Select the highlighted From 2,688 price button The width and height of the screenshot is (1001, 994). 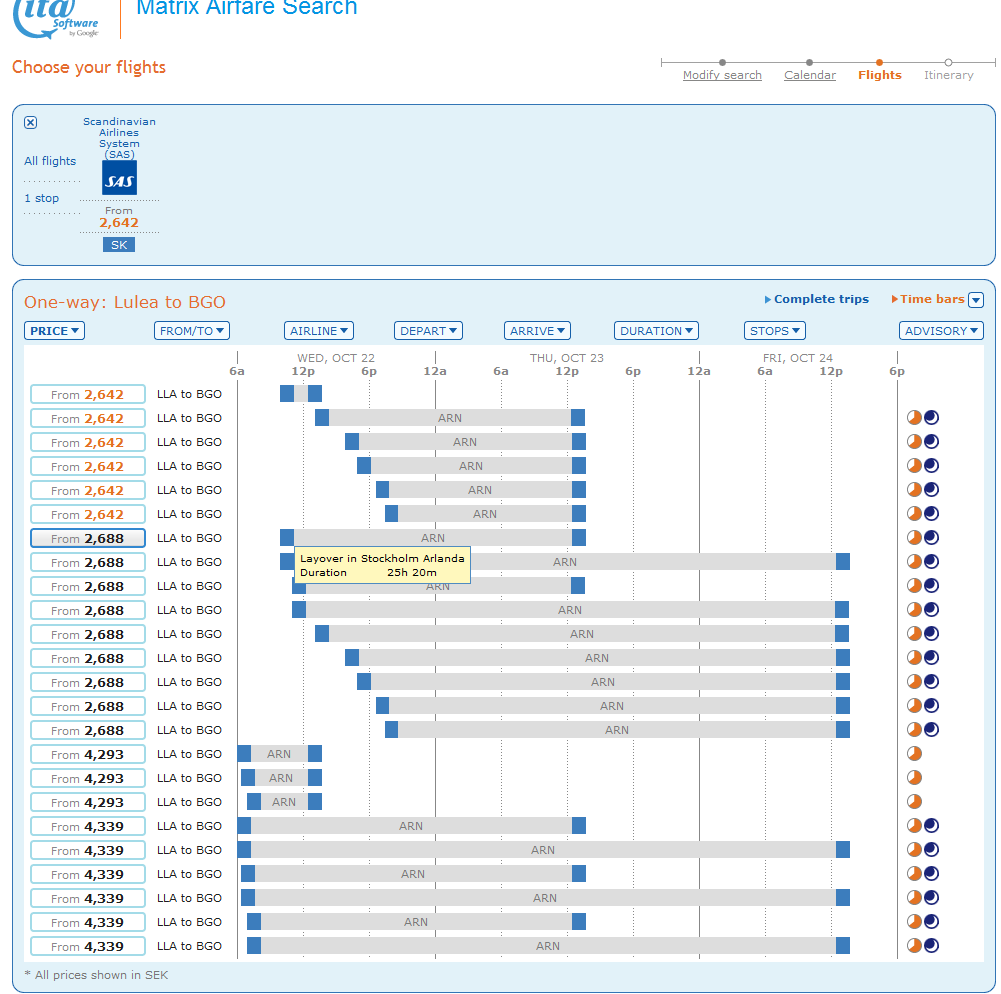[88, 538]
